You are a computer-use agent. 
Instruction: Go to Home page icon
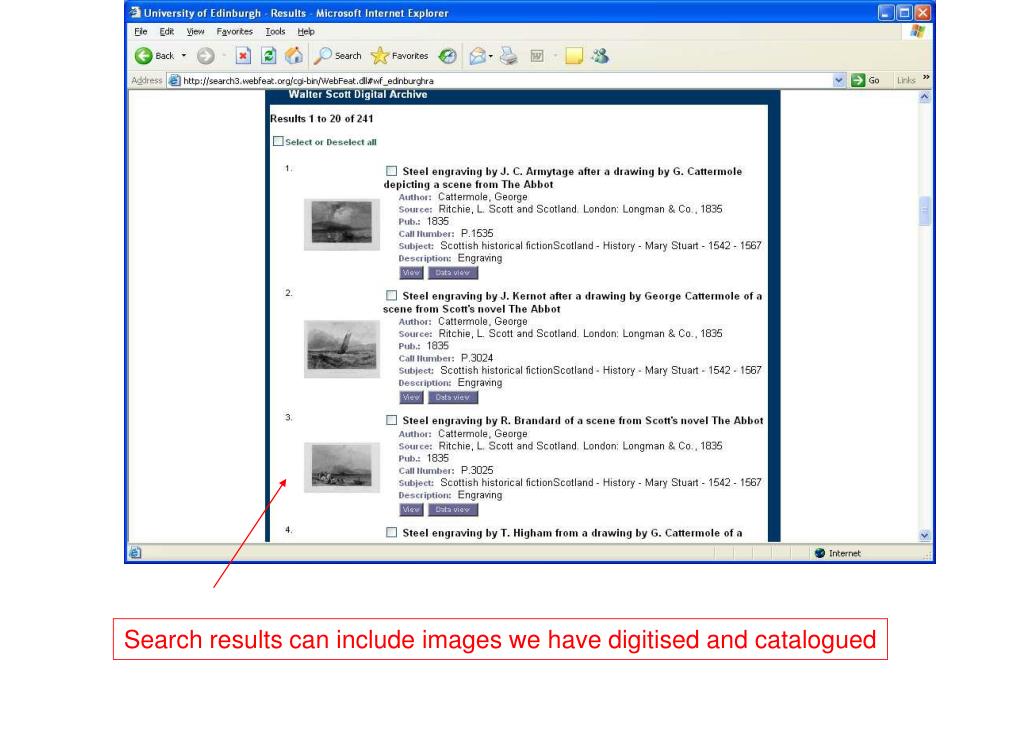[294, 56]
